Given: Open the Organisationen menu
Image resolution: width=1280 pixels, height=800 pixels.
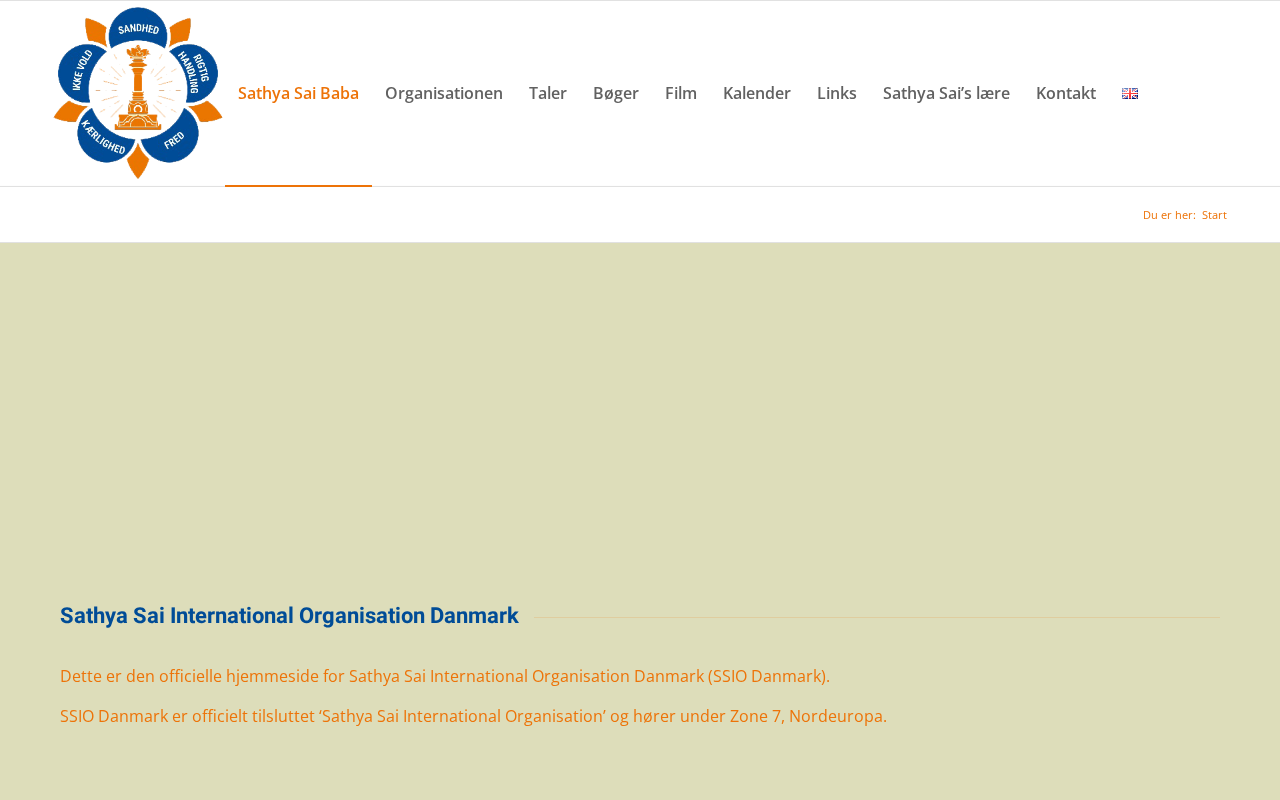Looking at the screenshot, I should 444,94.
